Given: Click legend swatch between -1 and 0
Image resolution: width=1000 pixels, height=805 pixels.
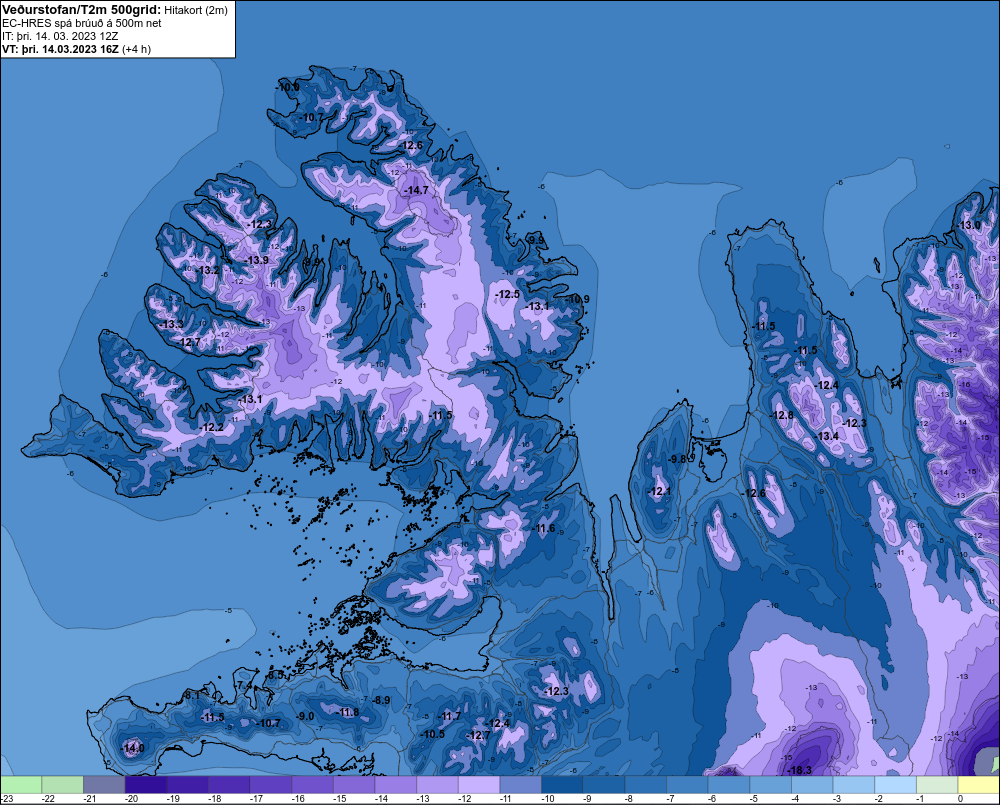Looking at the screenshot, I should click(938, 784).
